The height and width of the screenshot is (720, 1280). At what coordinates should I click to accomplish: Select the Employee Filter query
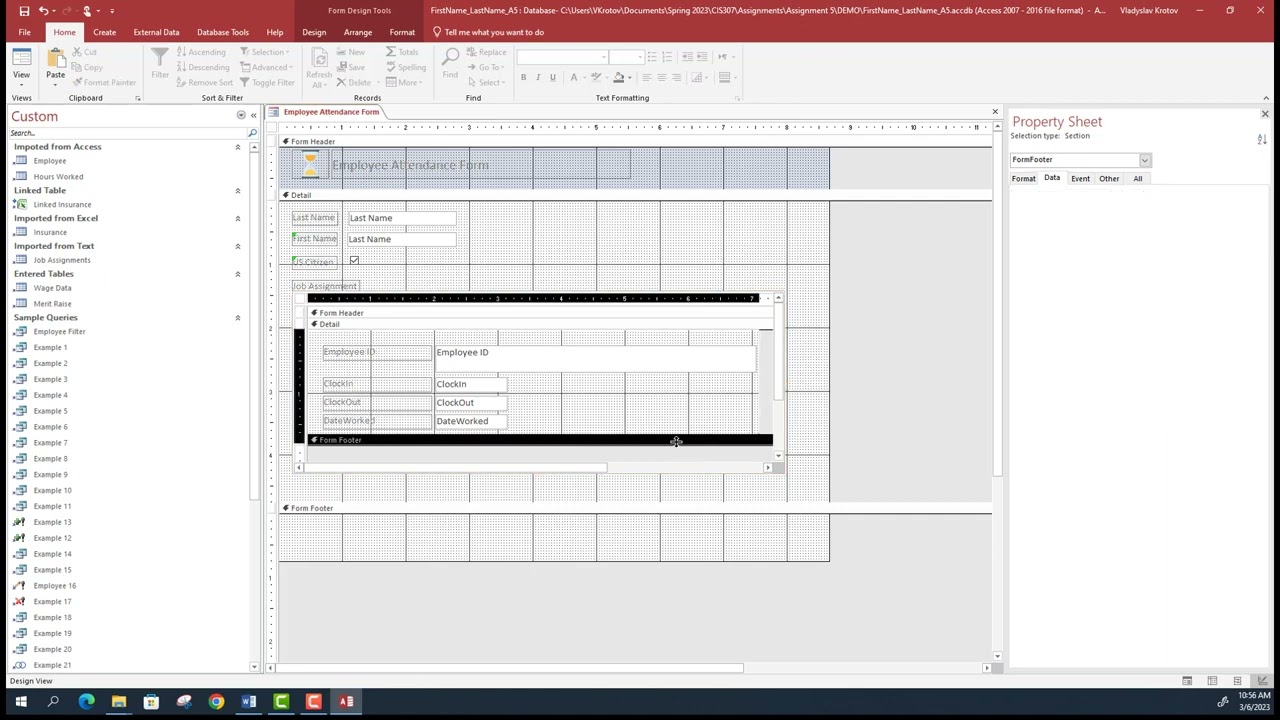click(59, 332)
